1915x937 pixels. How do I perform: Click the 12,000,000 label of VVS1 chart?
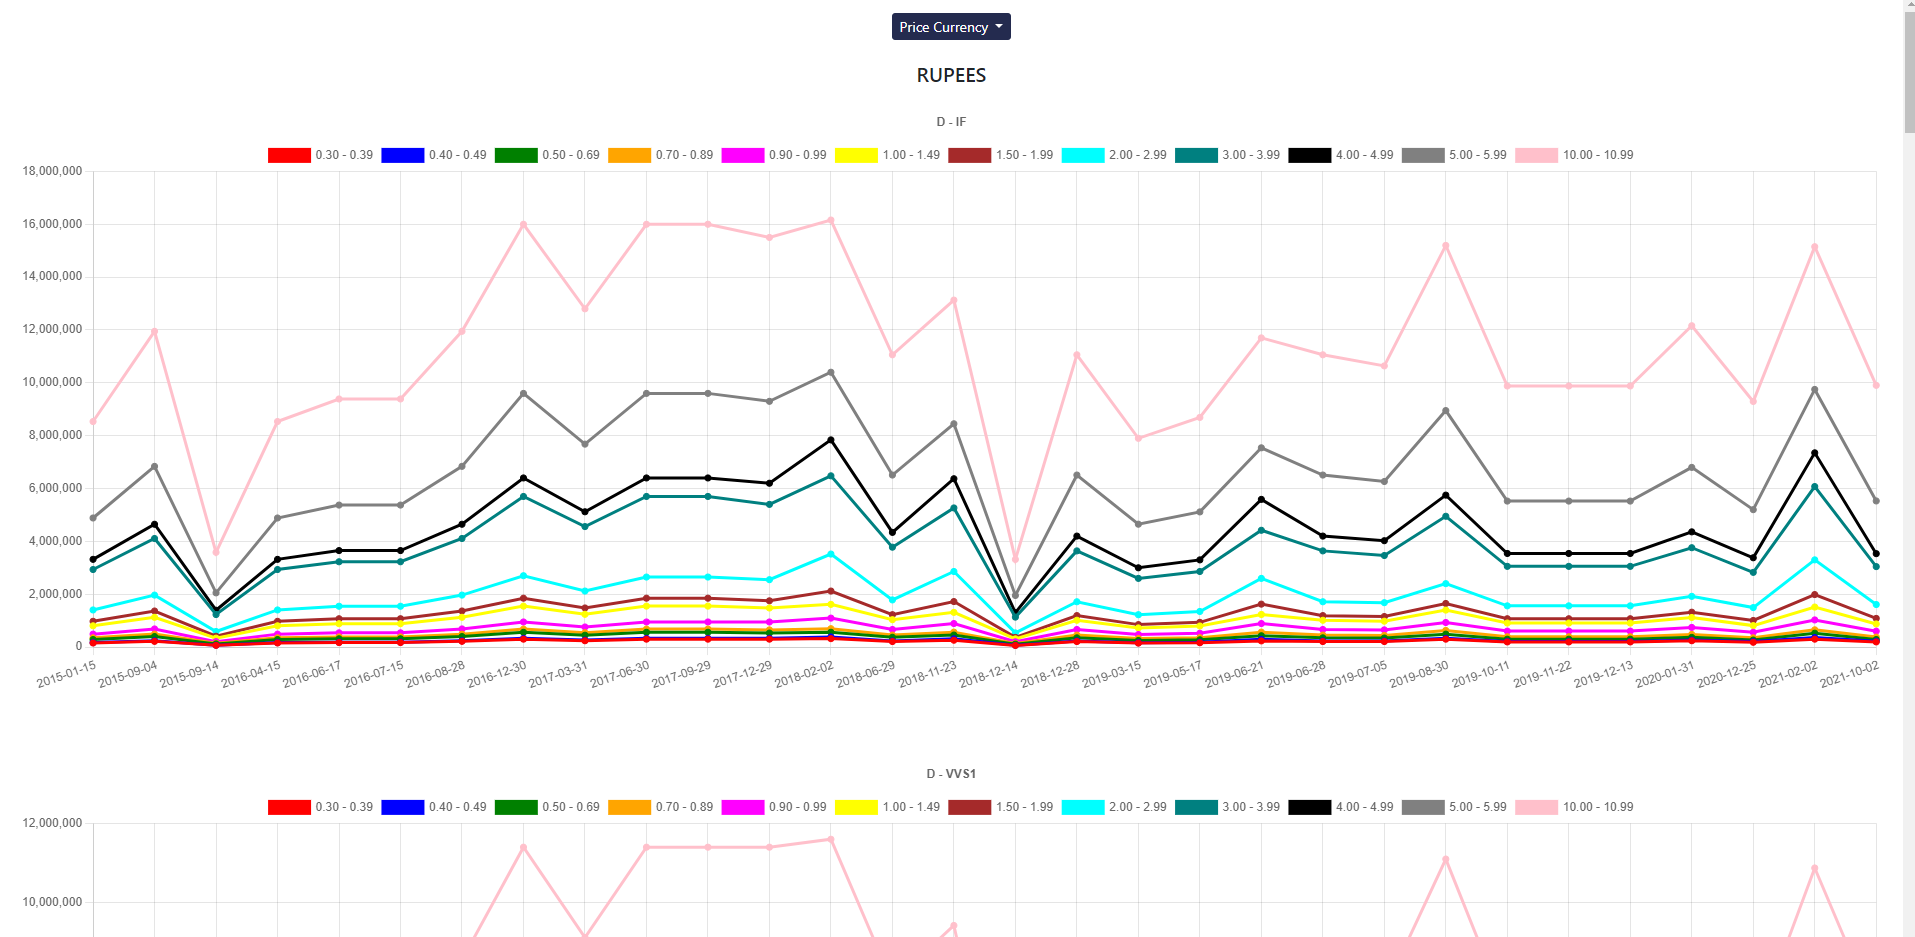52,823
